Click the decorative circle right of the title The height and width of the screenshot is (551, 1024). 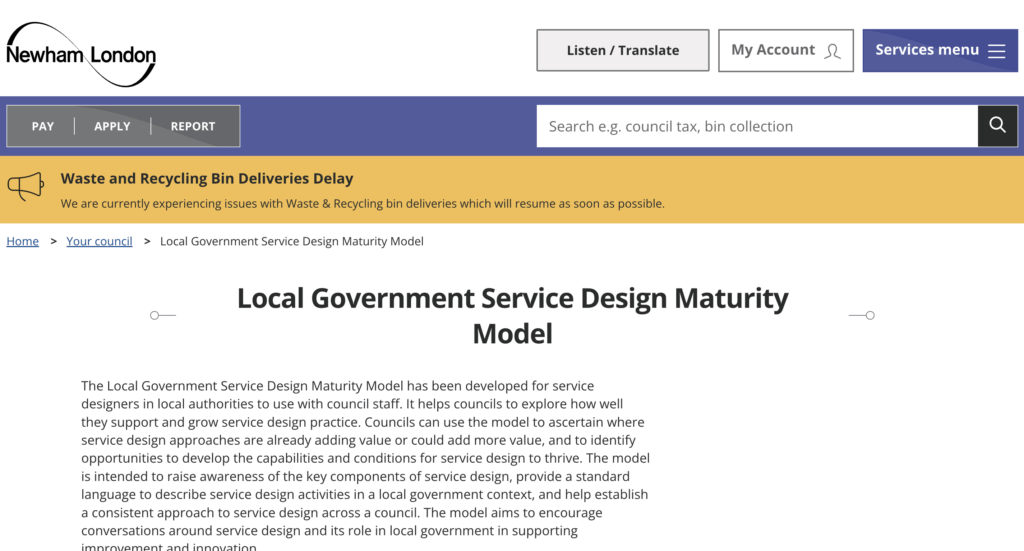(870, 315)
